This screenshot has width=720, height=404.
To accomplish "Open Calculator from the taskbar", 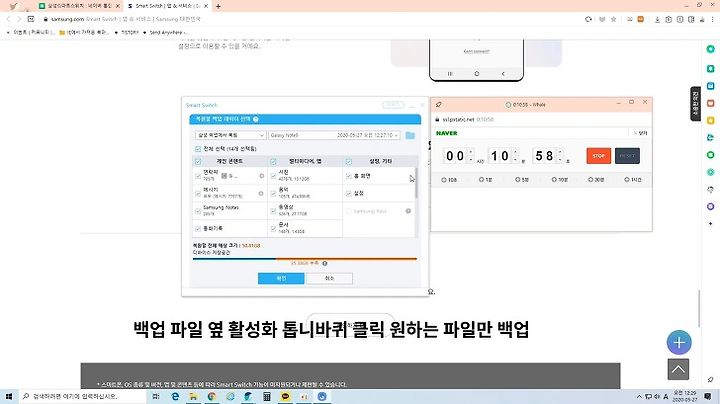I will tap(267, 396).
